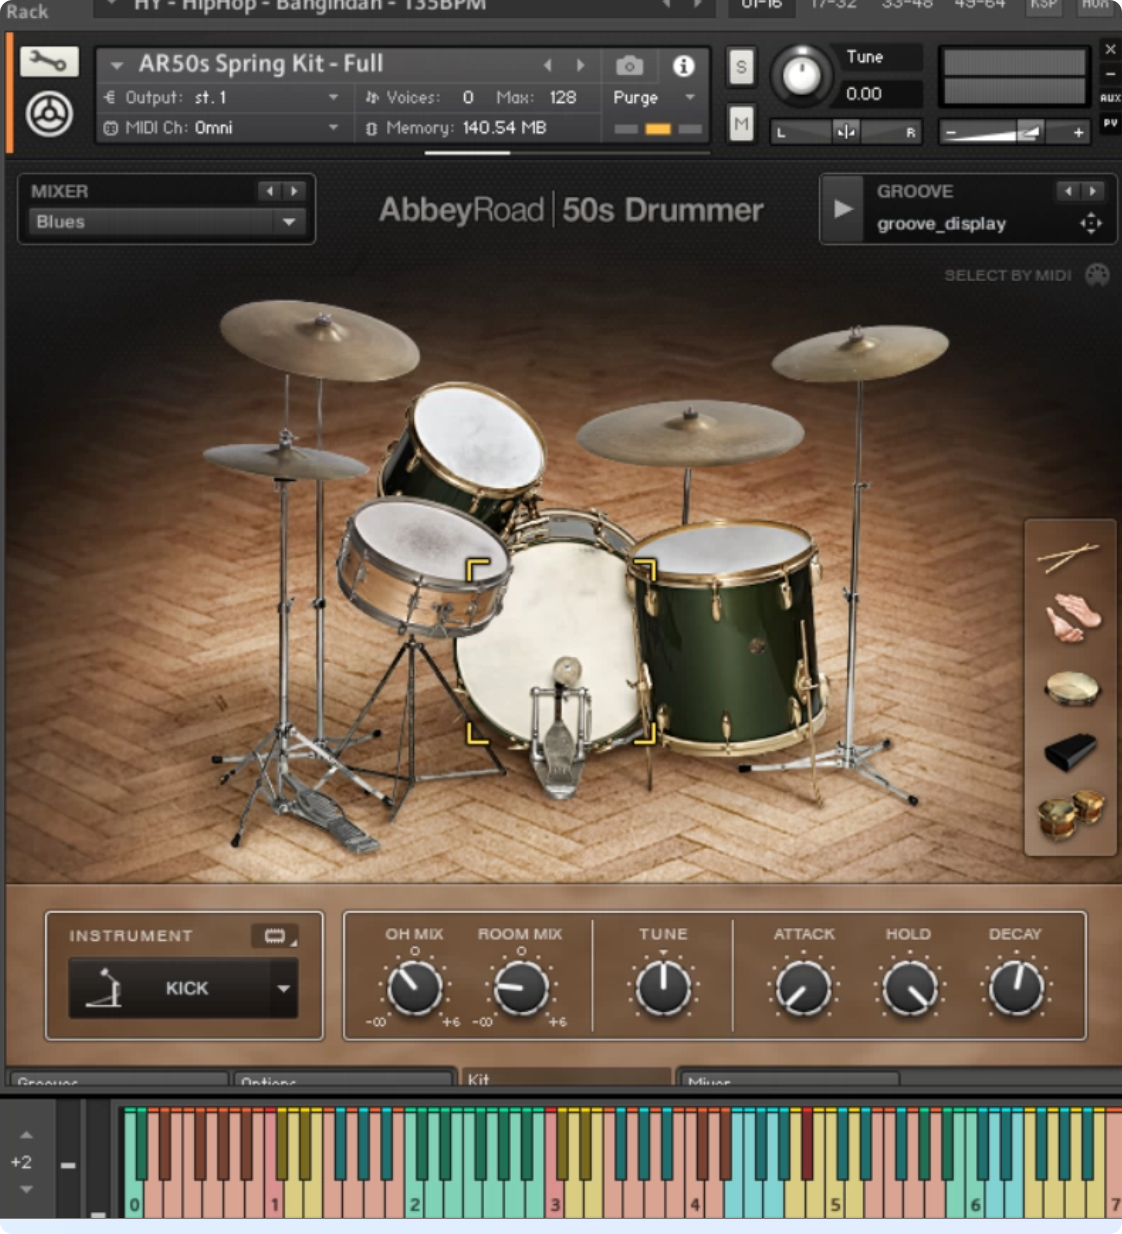Open the Purge dropdown menu
The image size is (1122, 1234).
pos(654,97)
